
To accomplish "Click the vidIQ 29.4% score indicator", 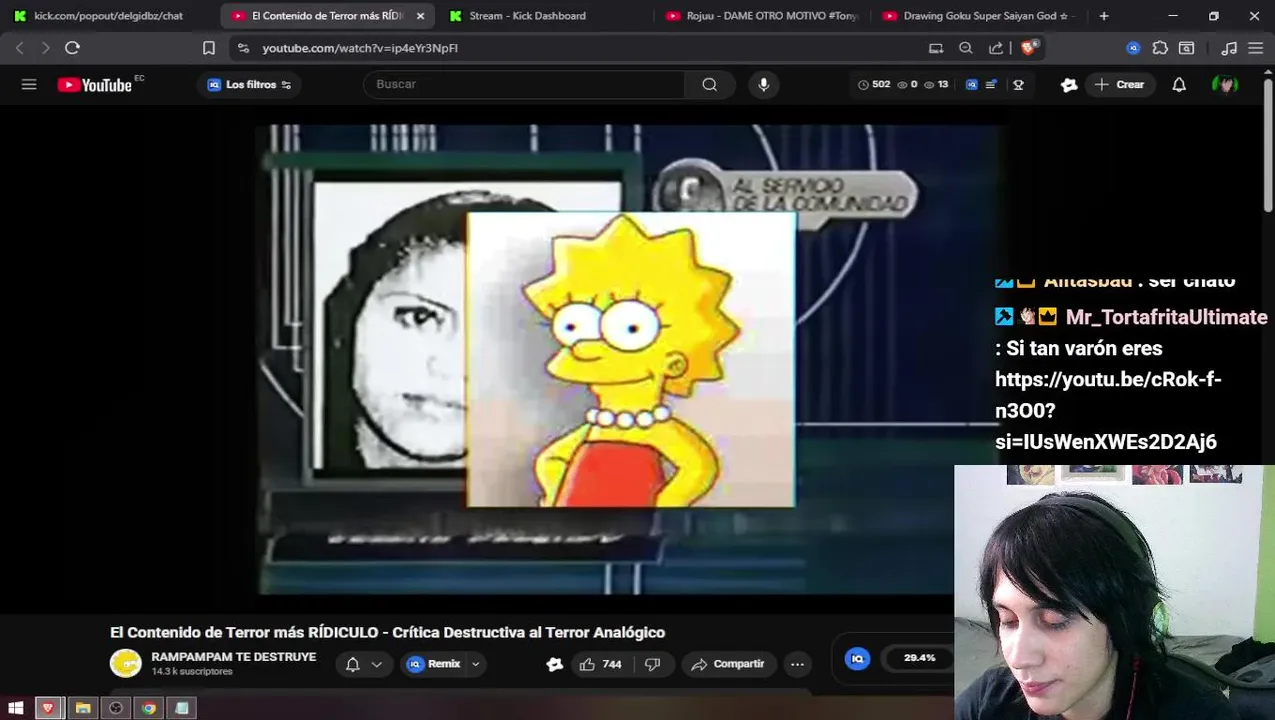I will pyautogui.click(x=919, y=658).
